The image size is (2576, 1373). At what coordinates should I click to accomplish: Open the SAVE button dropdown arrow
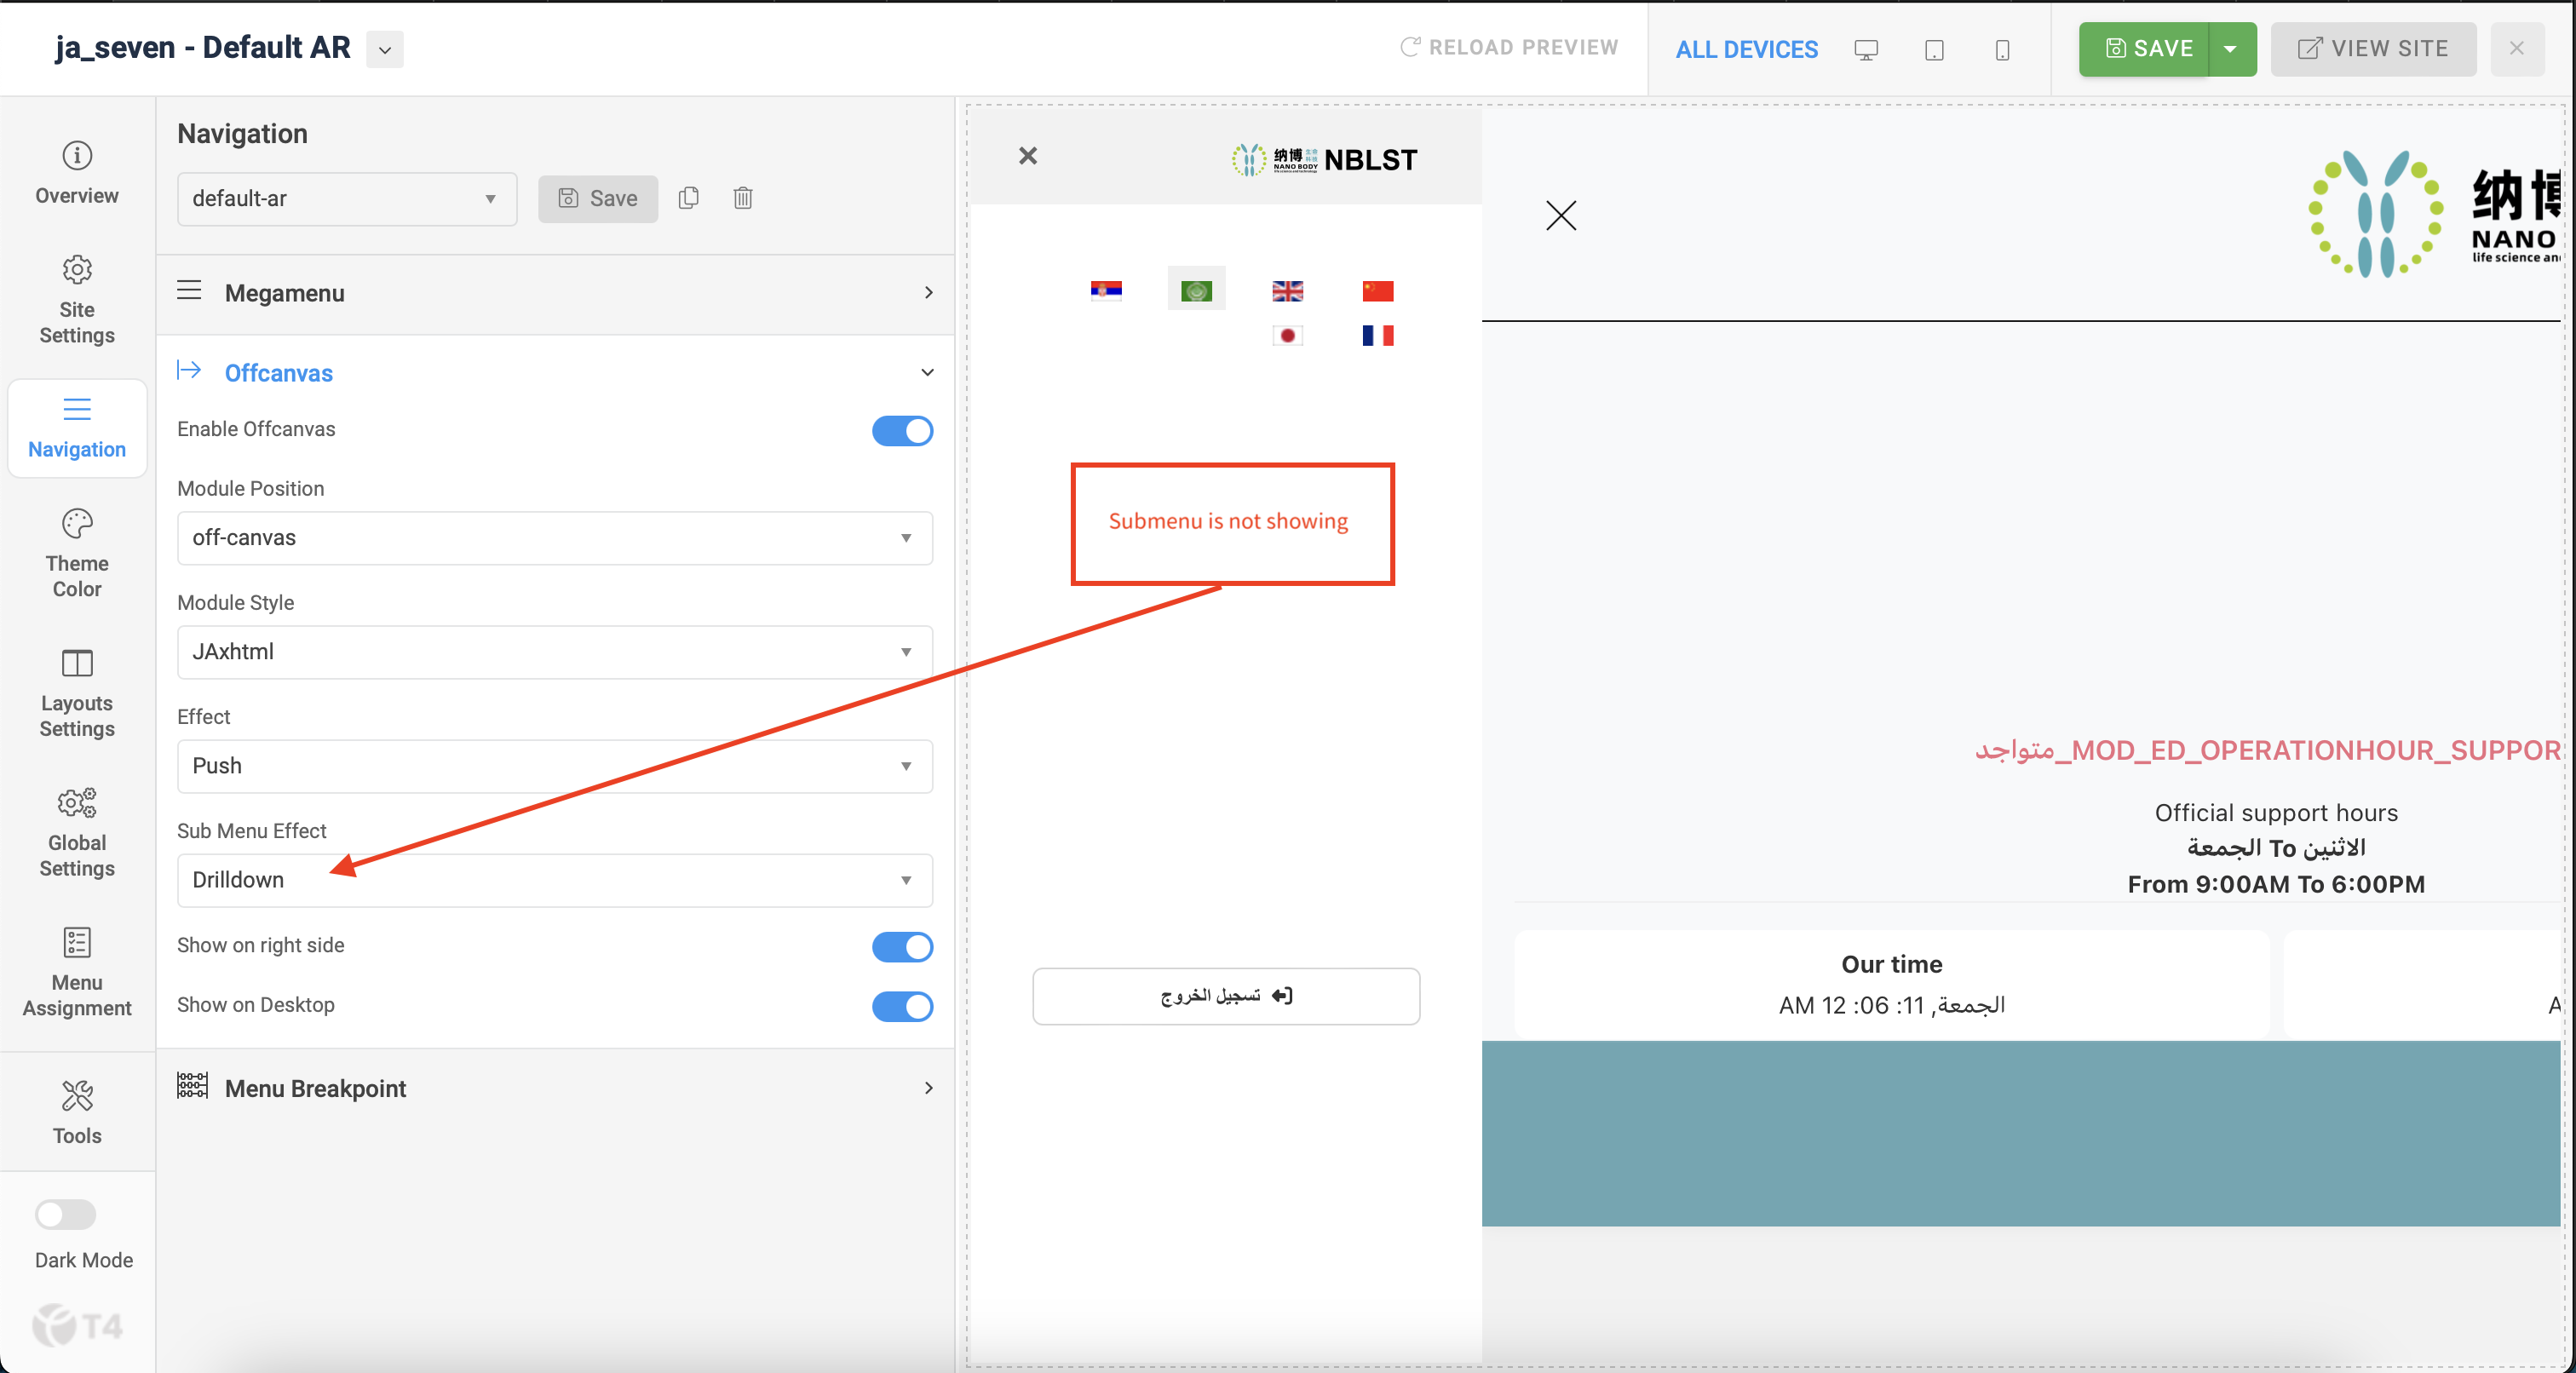coord(2230,49)
